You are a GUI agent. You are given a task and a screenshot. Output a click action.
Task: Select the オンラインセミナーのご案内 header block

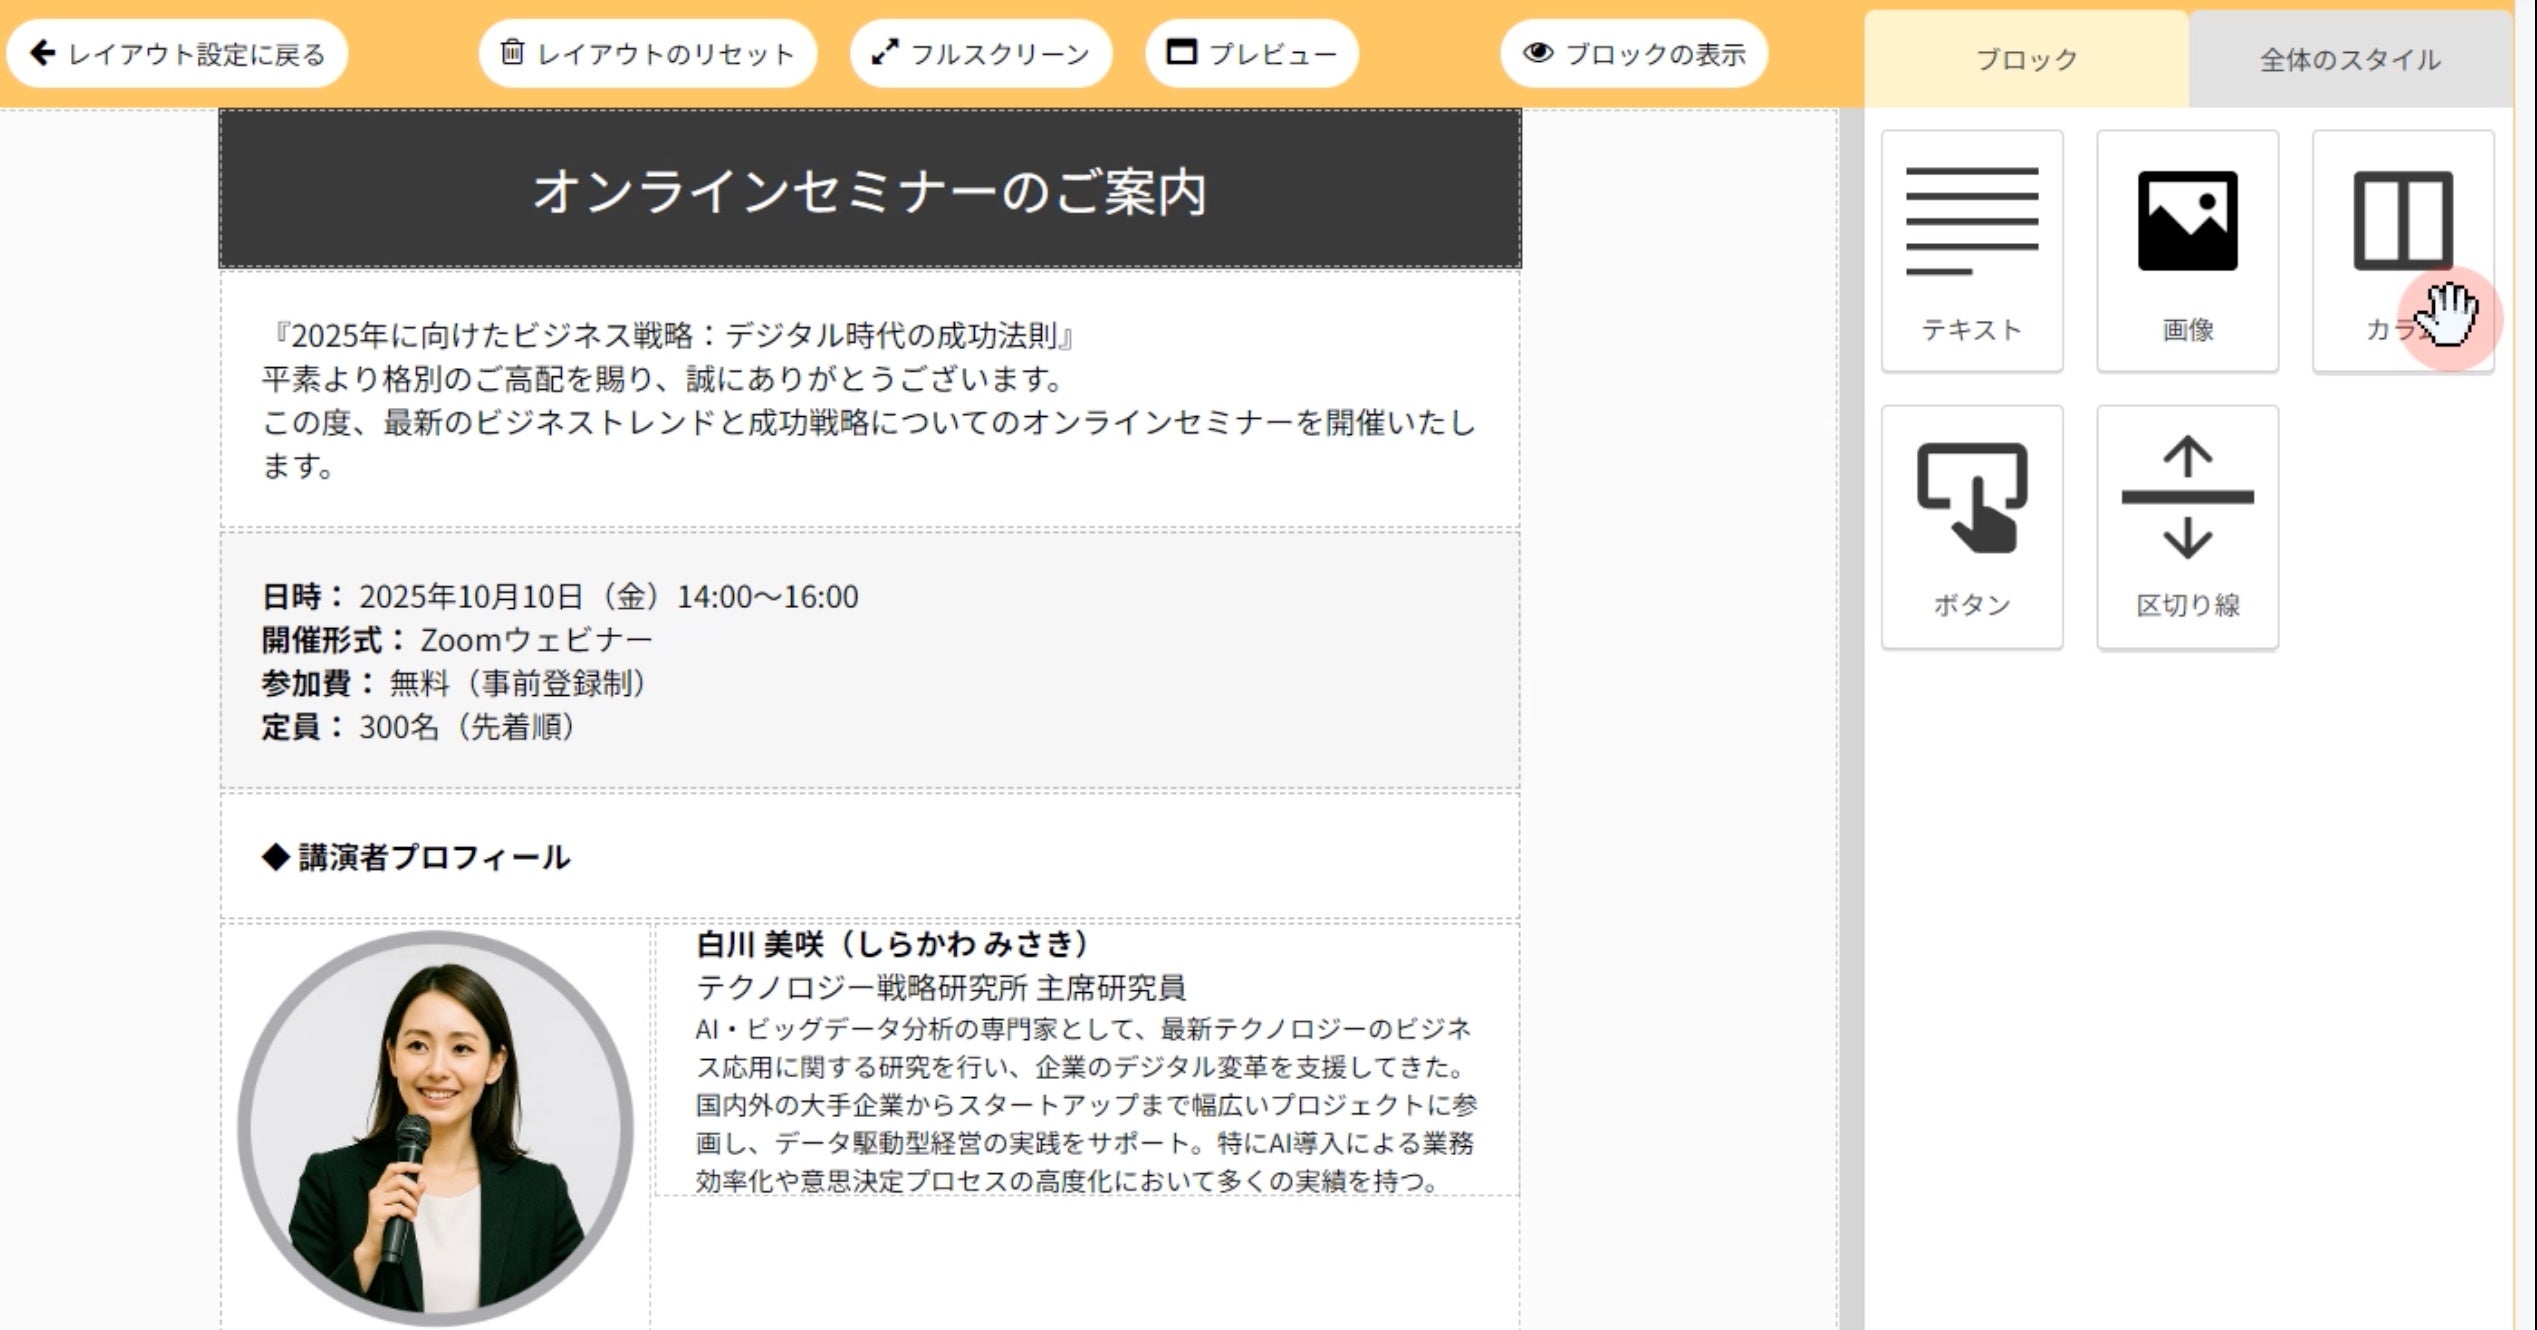[869, 190]
